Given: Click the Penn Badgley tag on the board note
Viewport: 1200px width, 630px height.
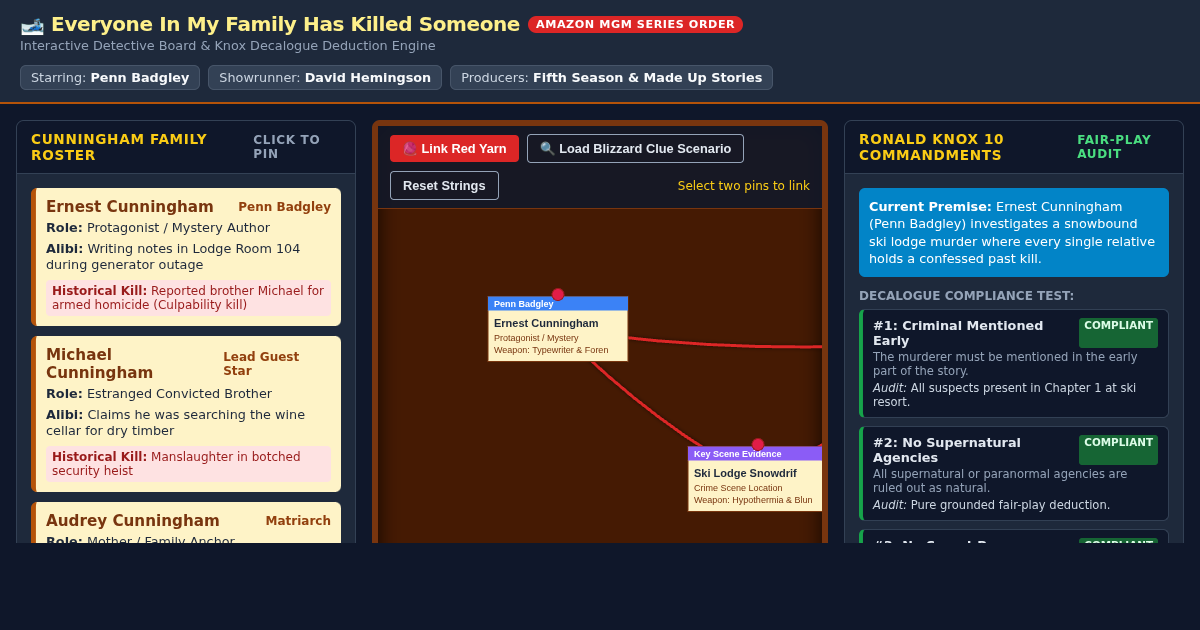Looking at the screenshot, I should 558,303.
